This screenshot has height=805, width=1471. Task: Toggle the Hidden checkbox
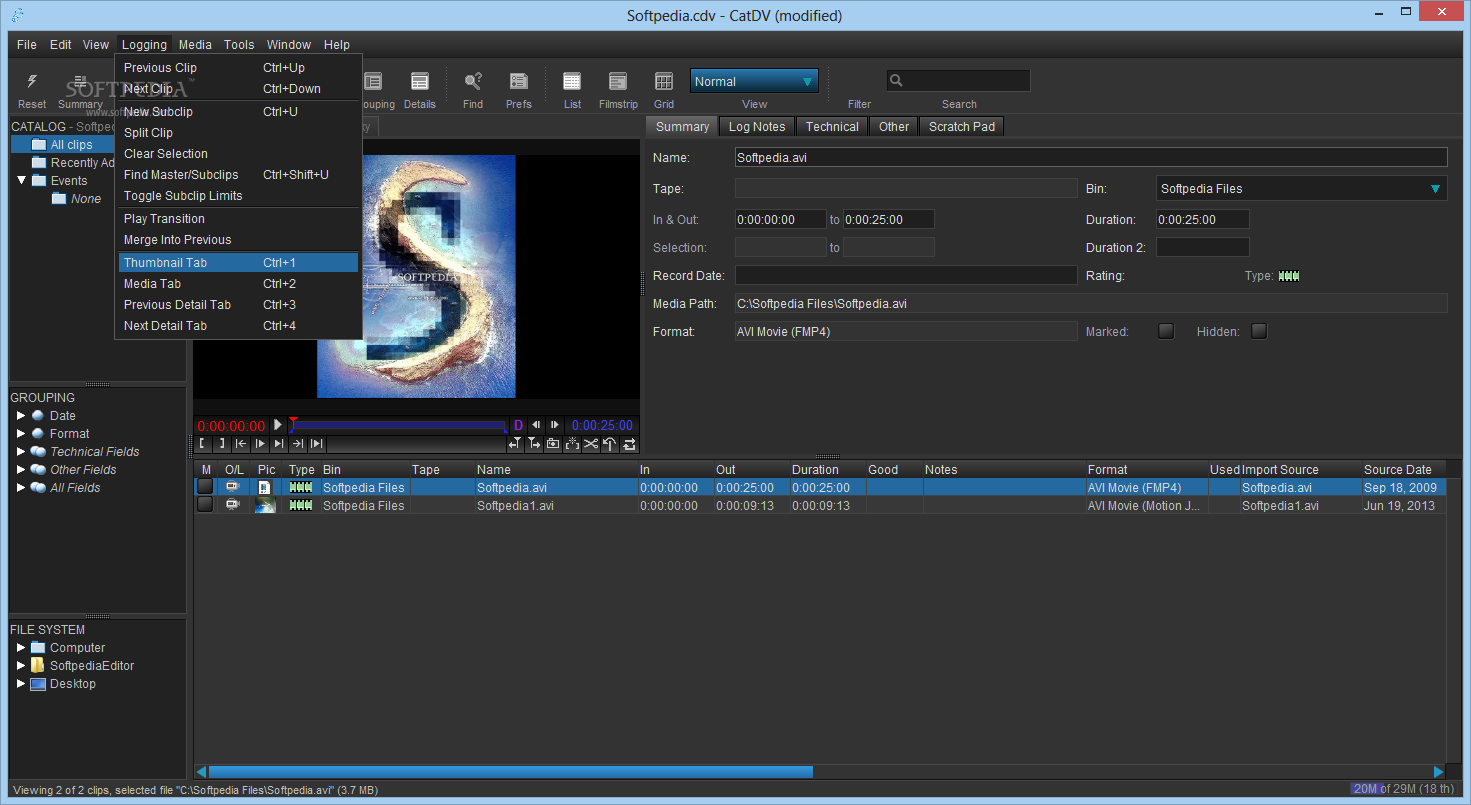[x=1259, y=331]
